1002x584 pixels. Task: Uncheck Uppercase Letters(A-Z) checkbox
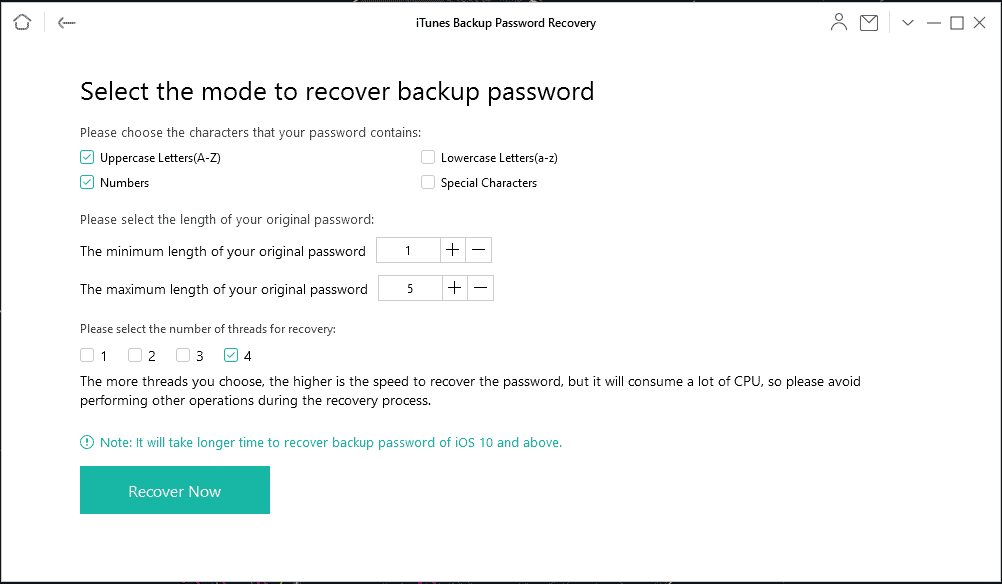(87, 157)
